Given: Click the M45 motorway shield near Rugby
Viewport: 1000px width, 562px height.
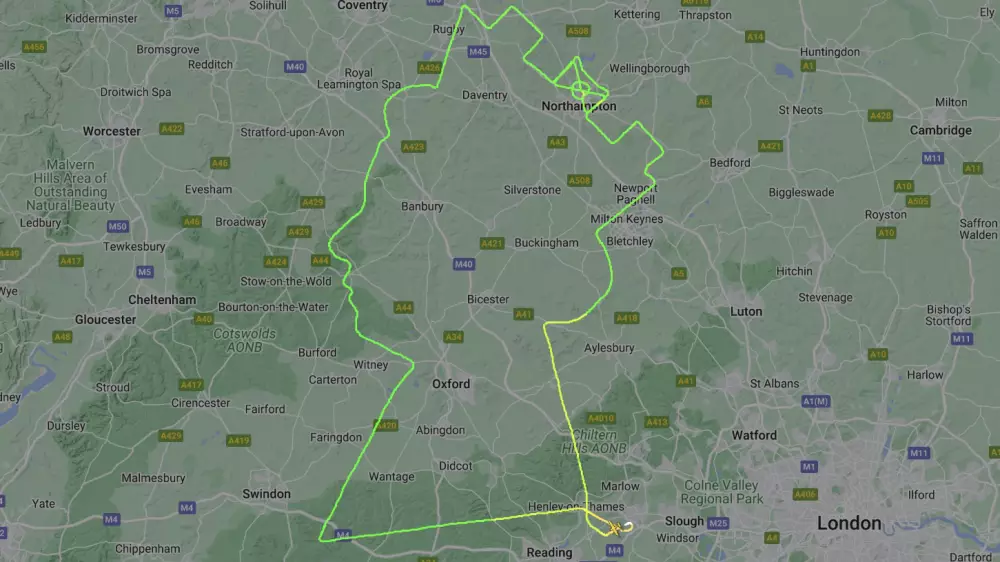Looking at the screenshot, I should pyautogui.click(x=478, y=52).
